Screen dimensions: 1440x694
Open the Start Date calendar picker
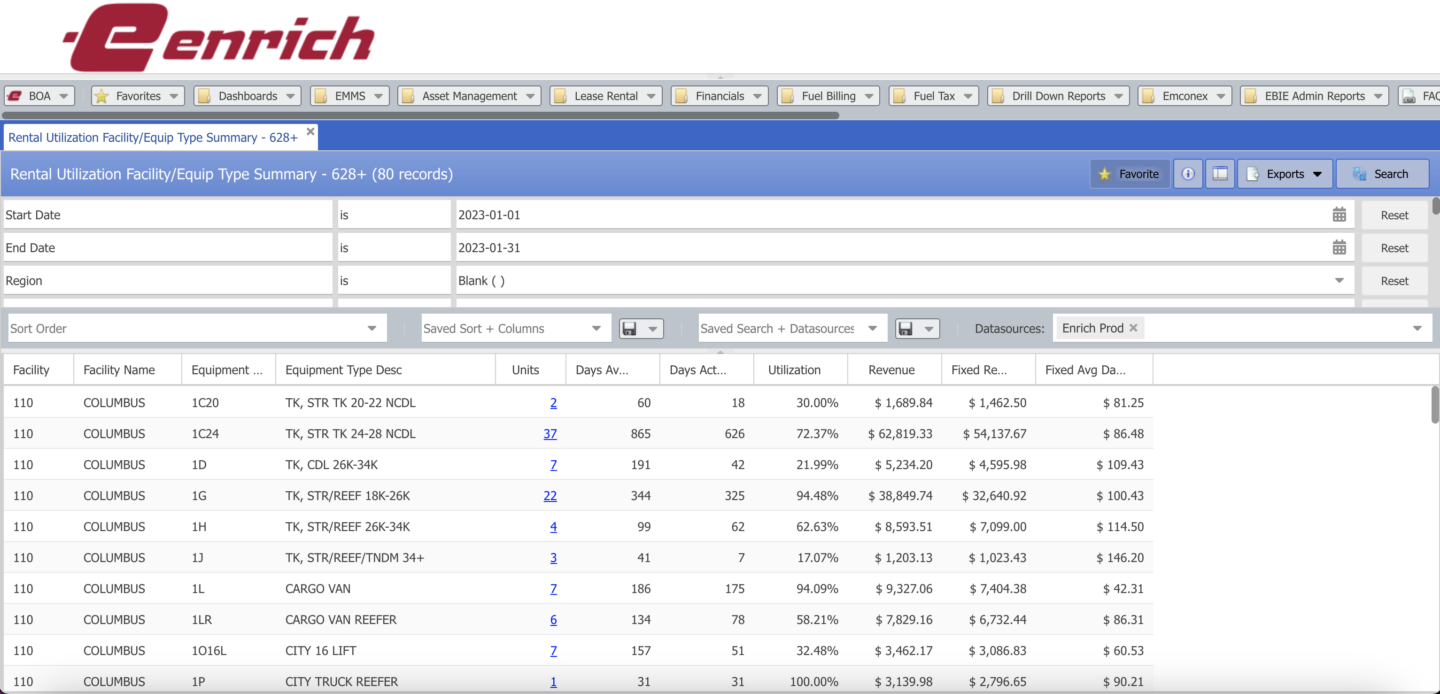click(x=1340, y=214)
